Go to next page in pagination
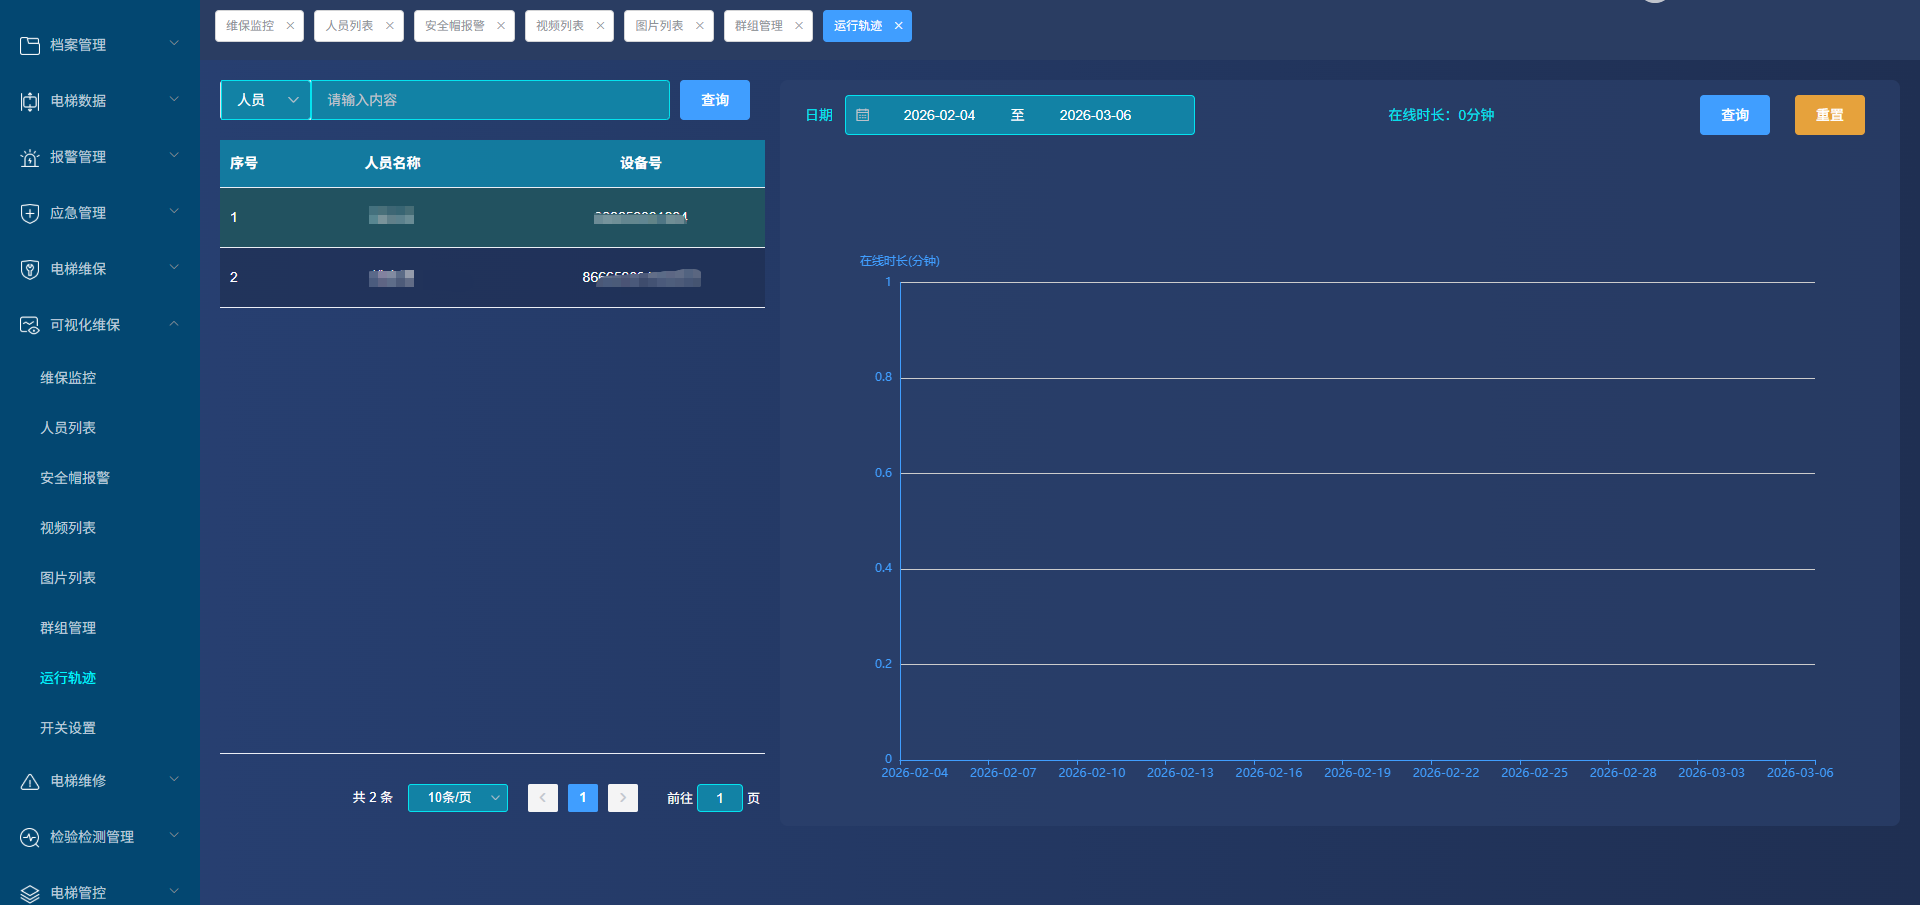 [623, 798]
